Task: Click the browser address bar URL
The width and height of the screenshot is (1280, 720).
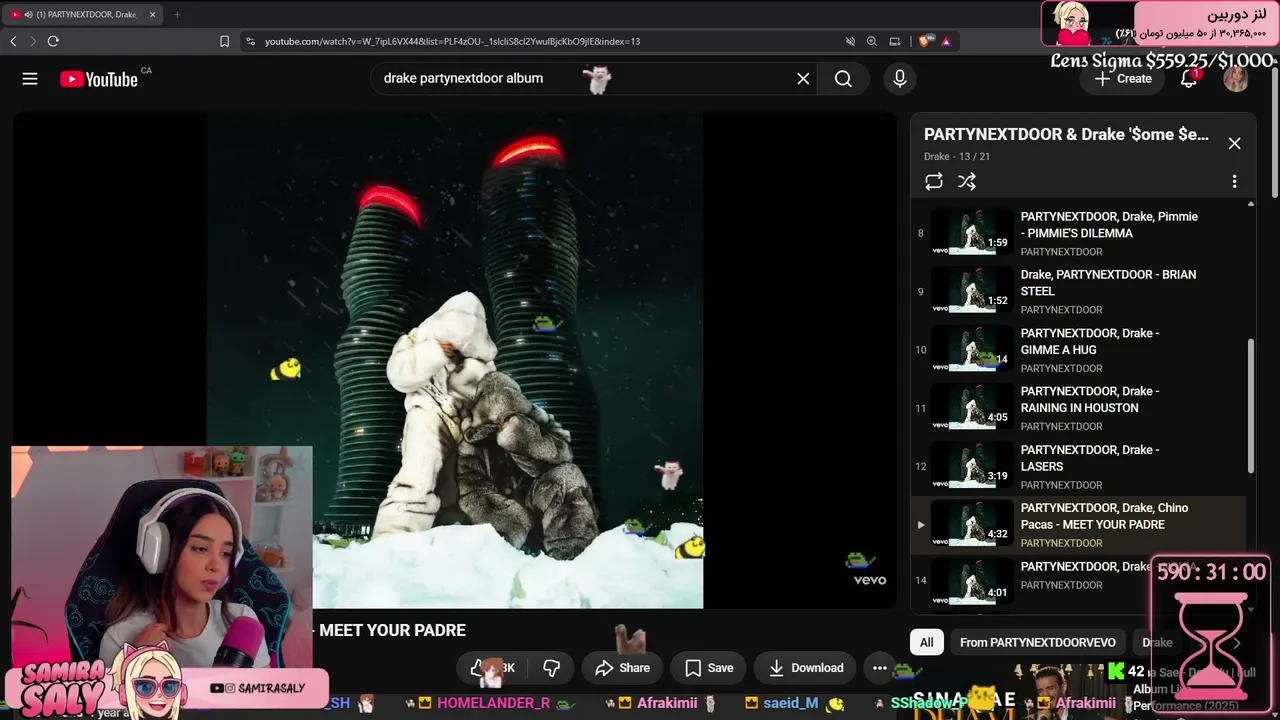Action: (x=452, y=41)
